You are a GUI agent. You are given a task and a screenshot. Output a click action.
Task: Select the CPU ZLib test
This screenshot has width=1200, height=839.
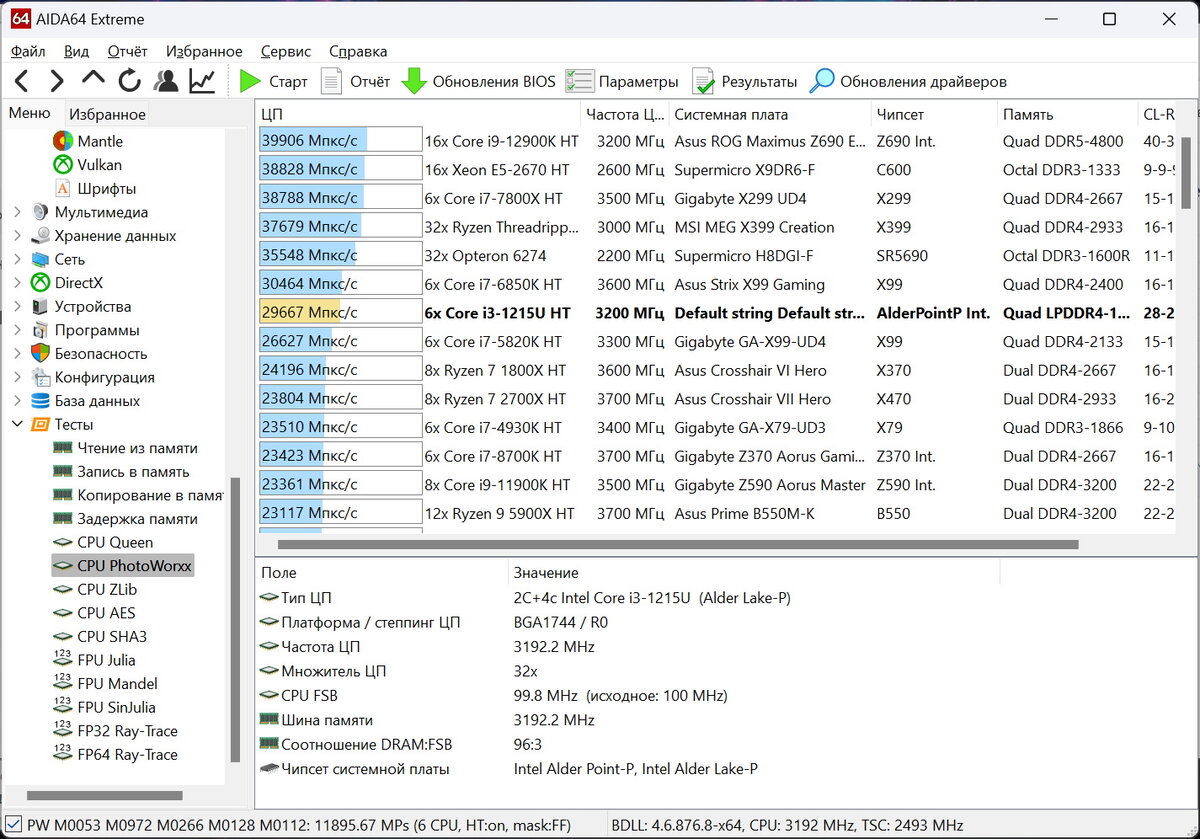coord(95,589)
